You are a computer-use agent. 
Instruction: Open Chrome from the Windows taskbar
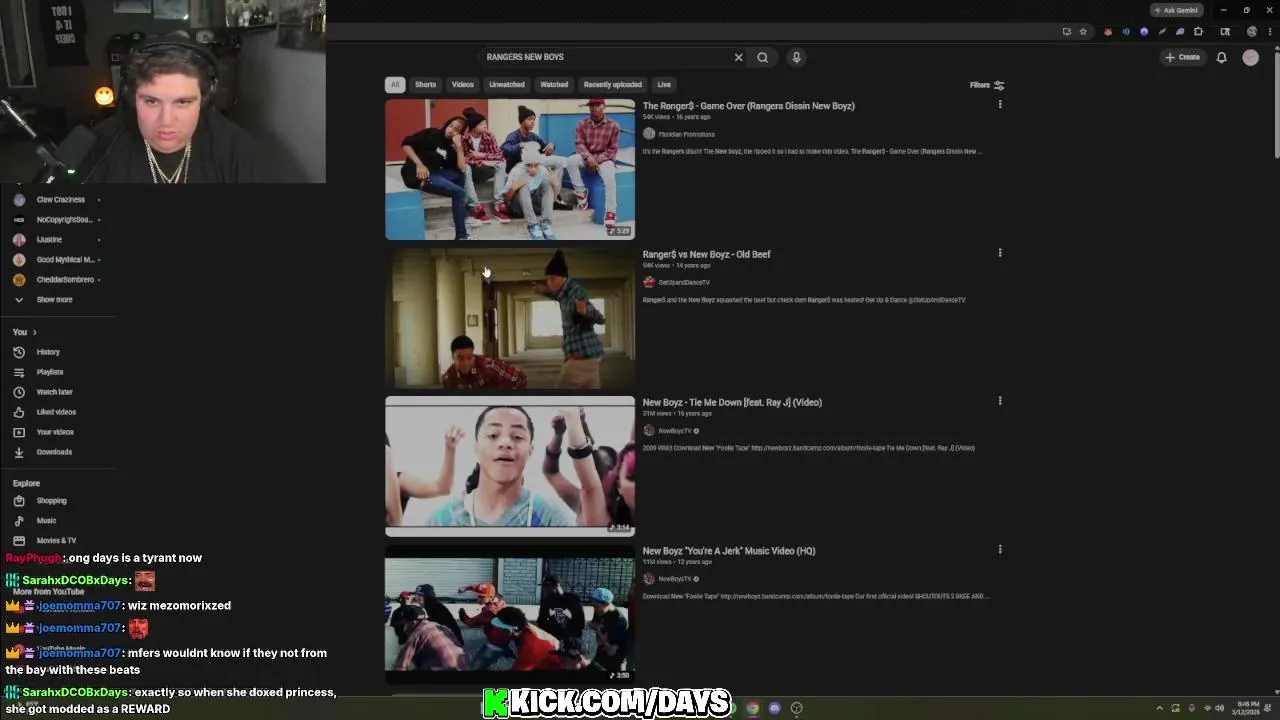752,708
